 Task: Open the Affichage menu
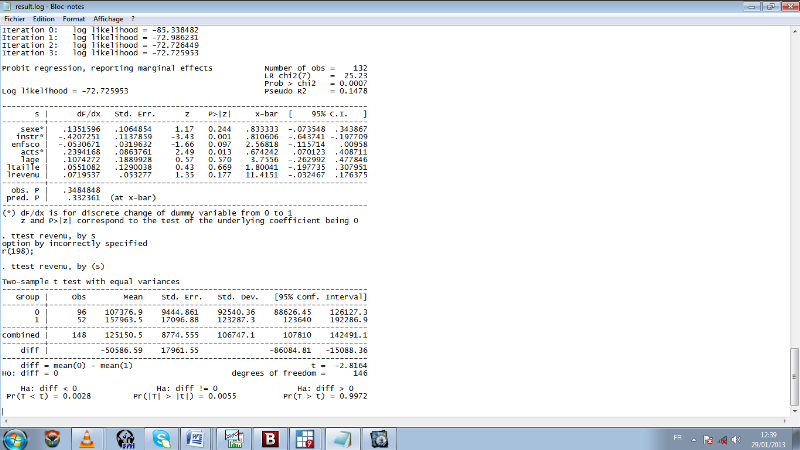[x=108, y=19]
